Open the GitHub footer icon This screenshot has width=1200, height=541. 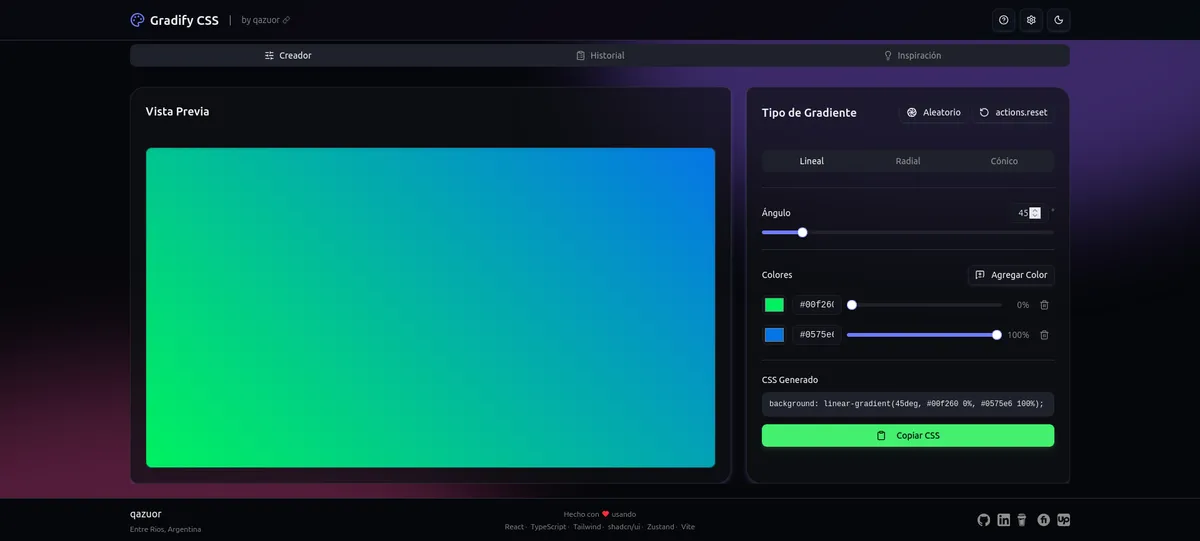pos(983,520)
